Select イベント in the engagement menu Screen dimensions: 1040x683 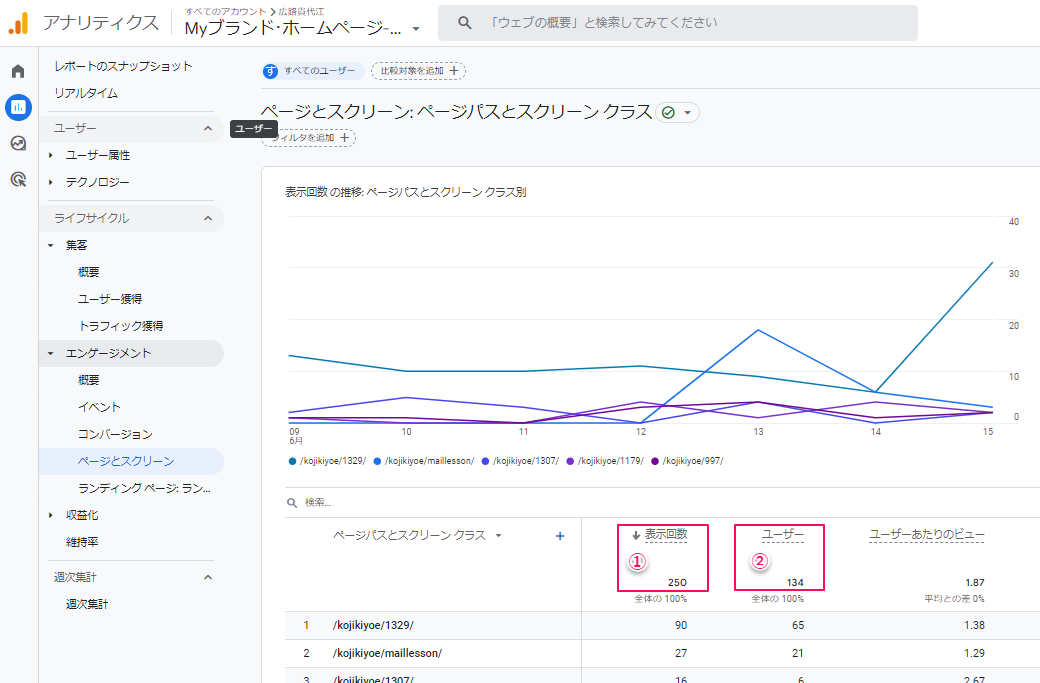[99, 407]
